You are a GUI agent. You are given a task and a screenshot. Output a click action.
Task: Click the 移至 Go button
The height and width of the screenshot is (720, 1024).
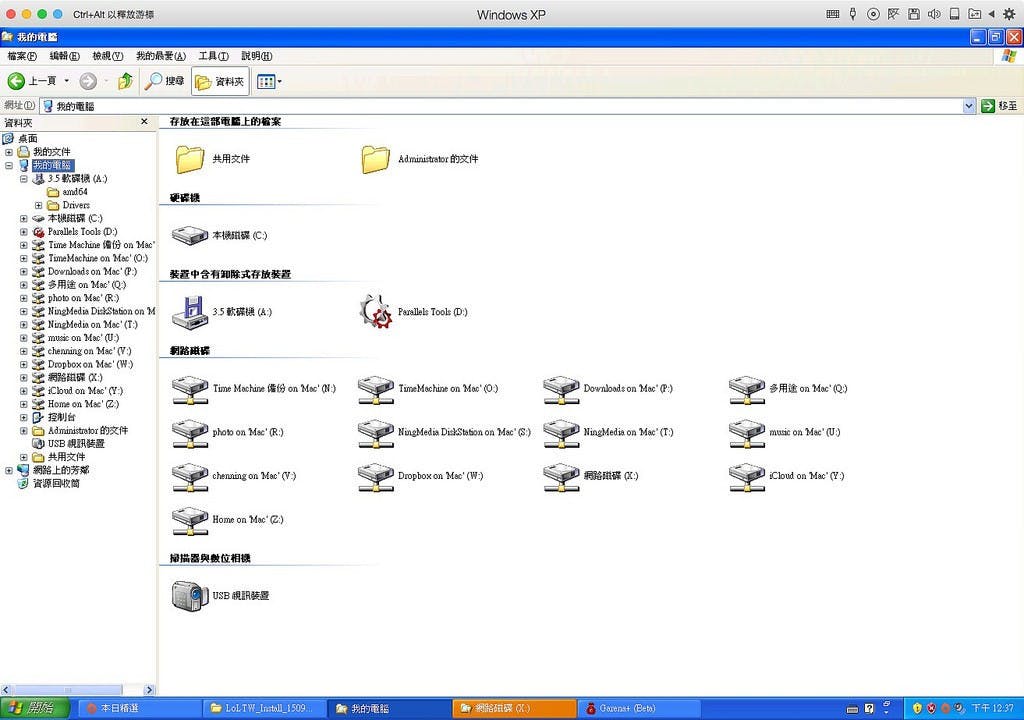999,106
